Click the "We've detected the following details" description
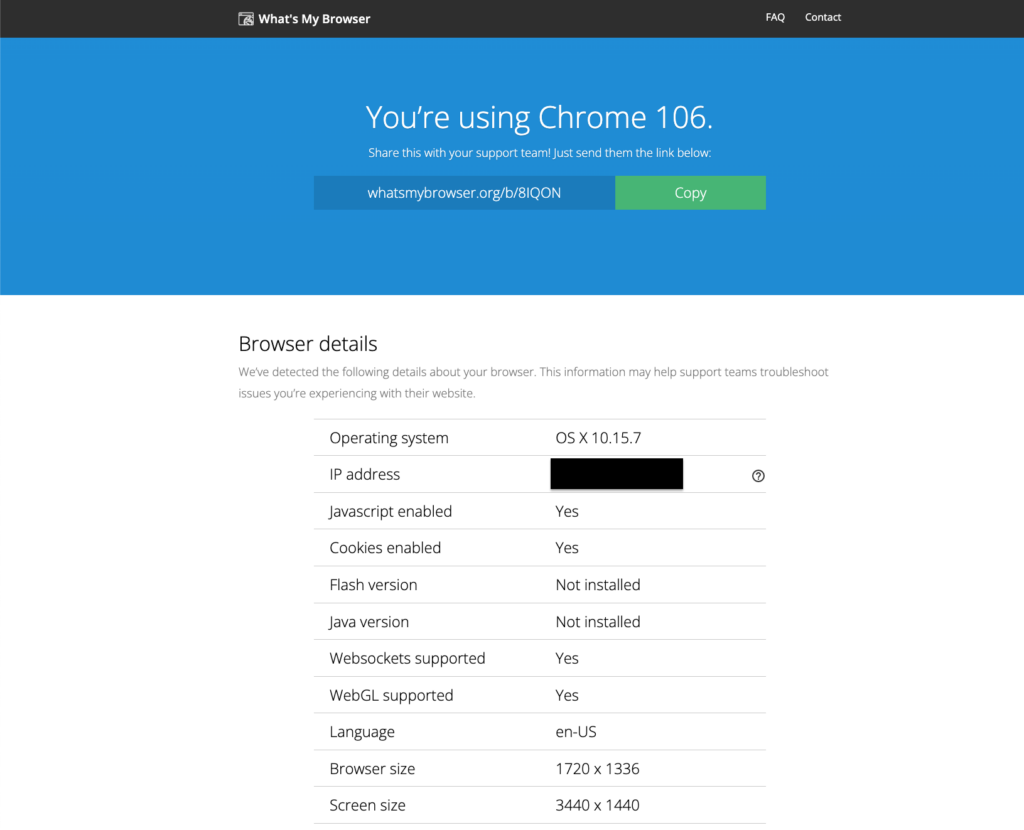1024x830 pixels. [533, 383]
